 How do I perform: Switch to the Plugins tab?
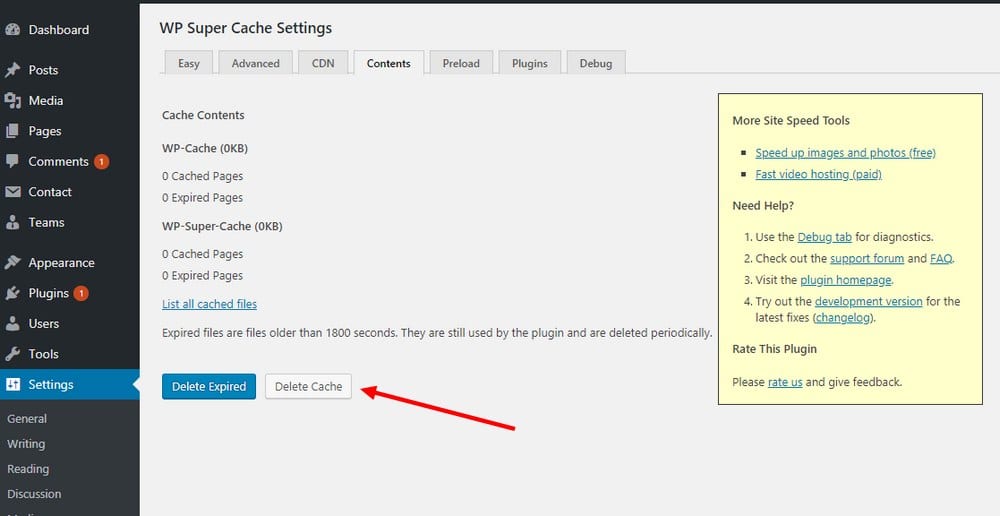pyautogui.click(x=530, y=63)
